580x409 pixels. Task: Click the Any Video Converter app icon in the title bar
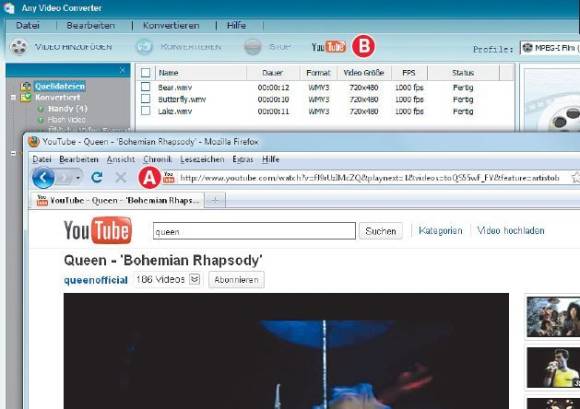(9, 8)
